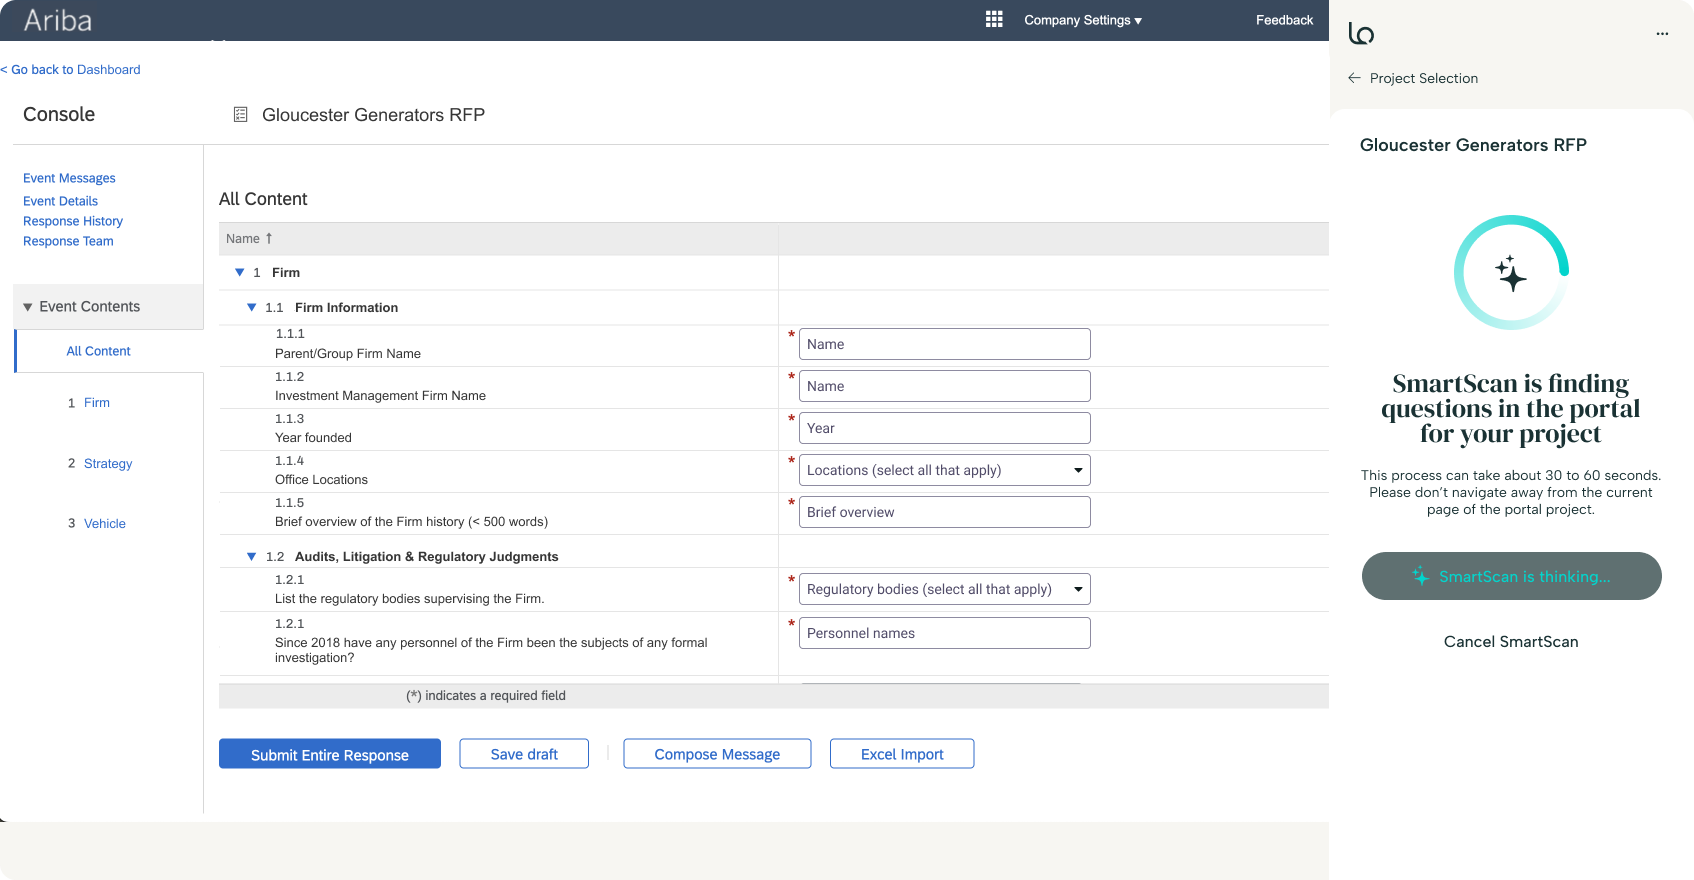Open Response History link
Image resolution: width=1694 pixels, height=880 pixels.
pyautogui.click(x=73, y=221)
